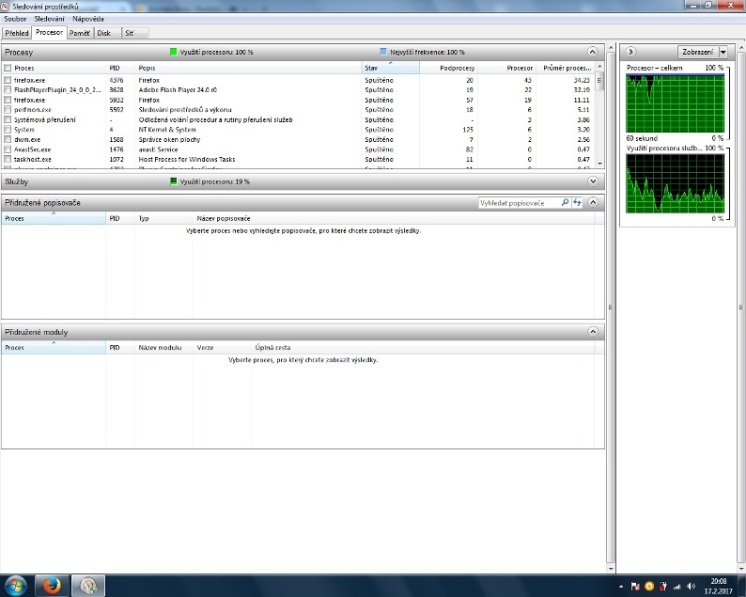Image resolution: width=746 pixels, height=597 pixels.
Task: Click the Resource Monitor taskbar icon
Action: (88, 584)
